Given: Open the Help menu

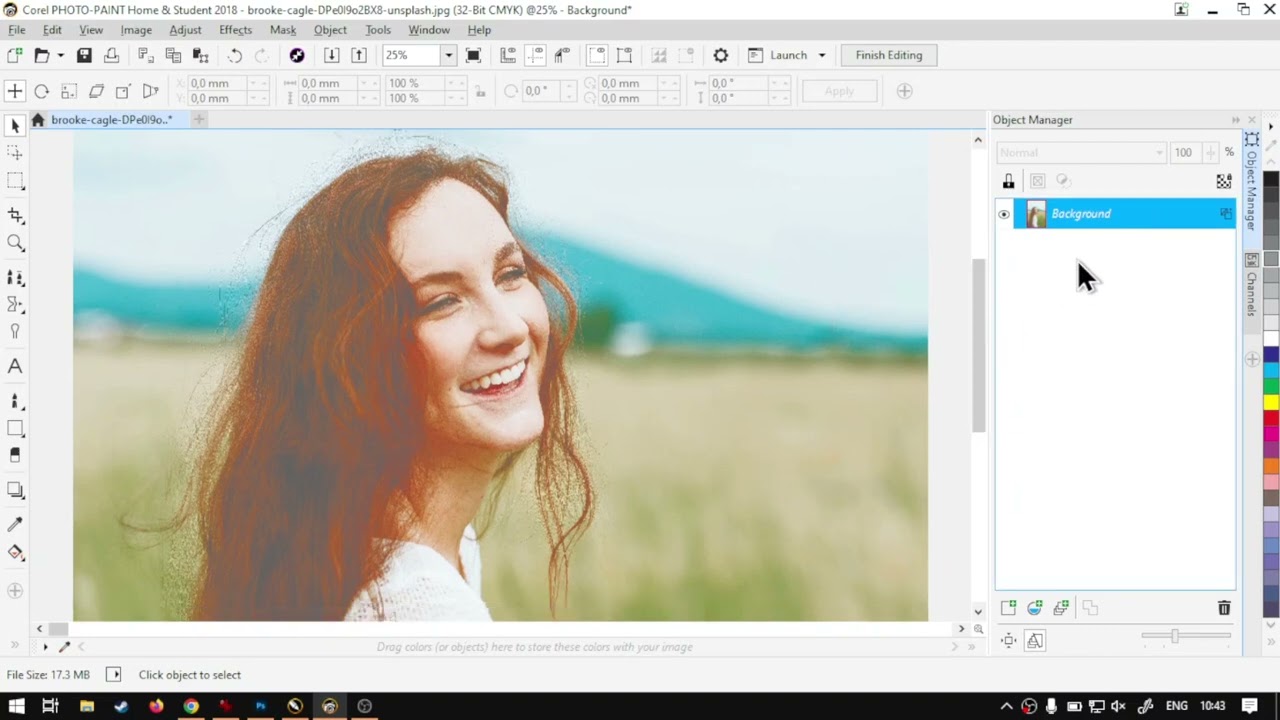Looking at the screenshot, I should click(x=479, y=30).
